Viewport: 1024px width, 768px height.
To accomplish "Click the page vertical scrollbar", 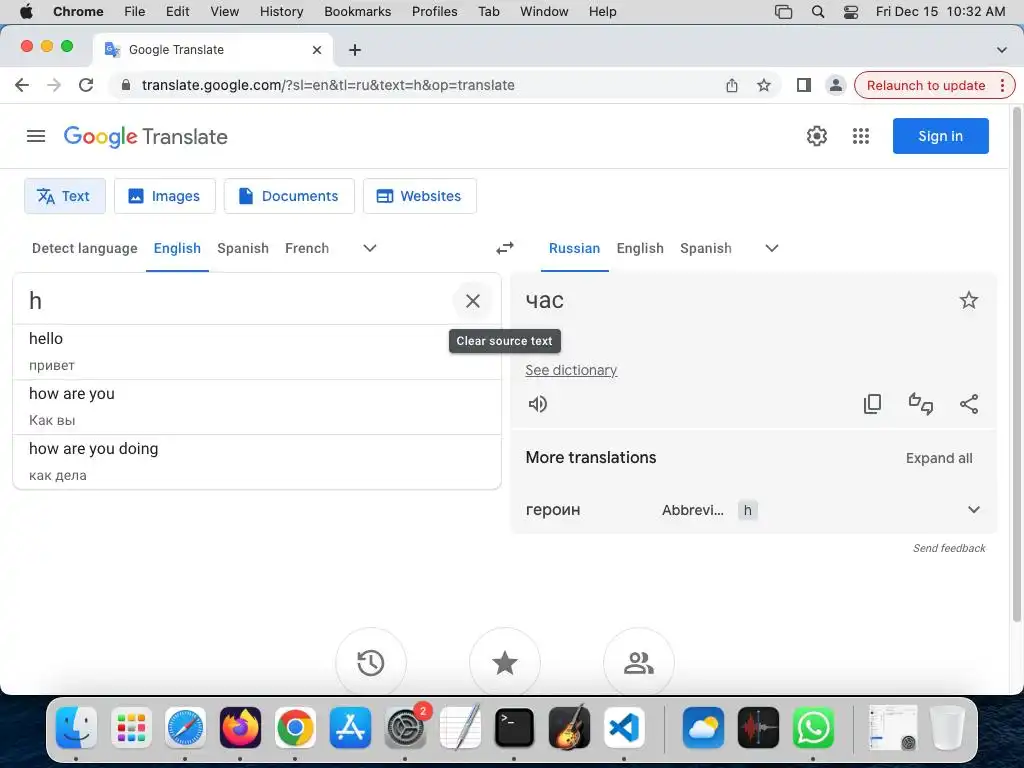I will [x=1016, y=366].
